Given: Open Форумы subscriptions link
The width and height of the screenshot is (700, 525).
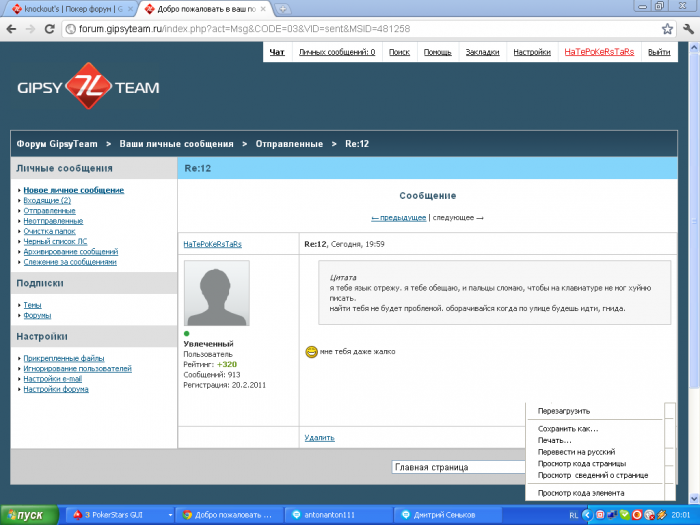Looking at the screenshot, I should coord(37,315).
